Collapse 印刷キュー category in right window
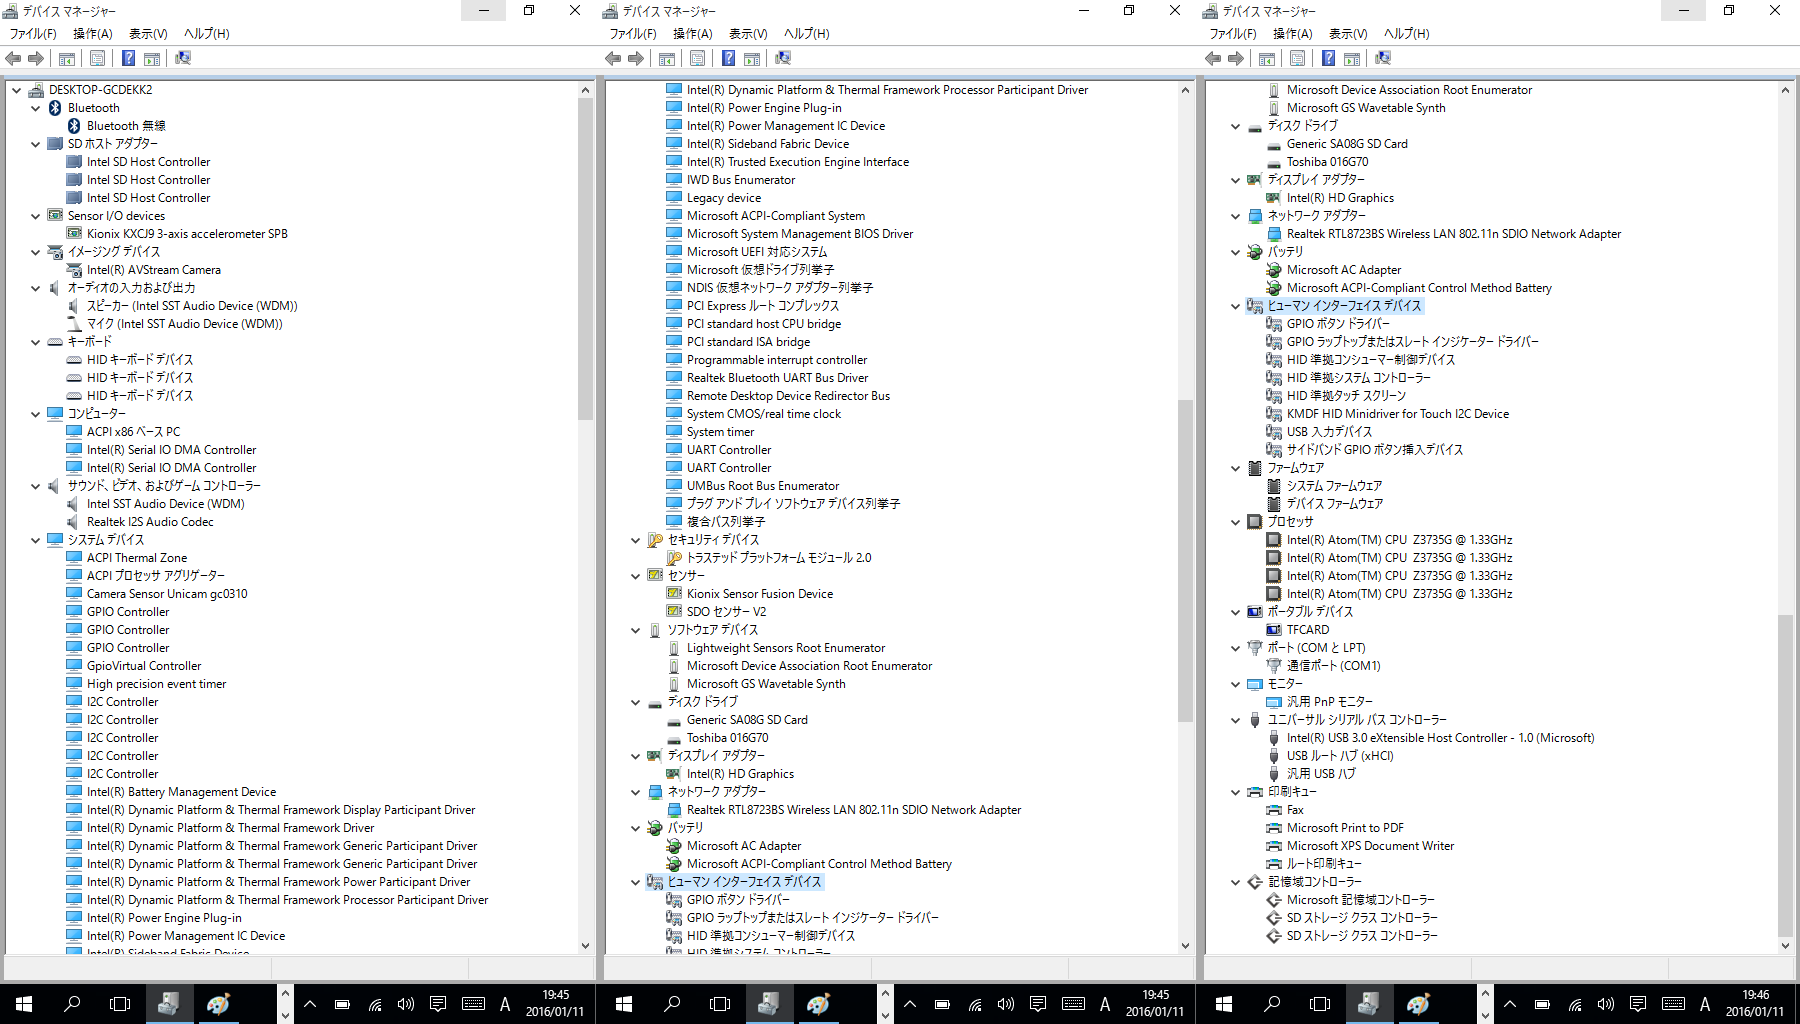Viewport: 1800px width, 1024px height. [x=1236, y=792]
